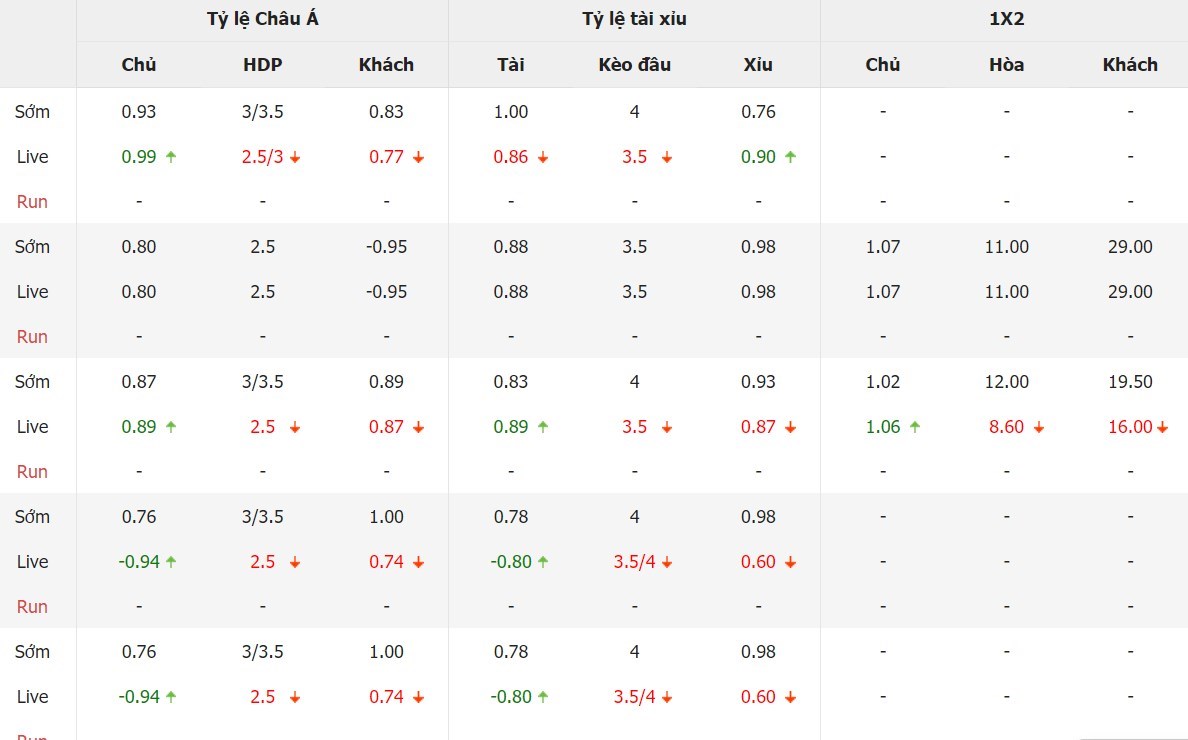The height and width of the screenshot is (740, 1188).
Task: Click the up arrow beside 1.06
Action: tap(915, 427)
